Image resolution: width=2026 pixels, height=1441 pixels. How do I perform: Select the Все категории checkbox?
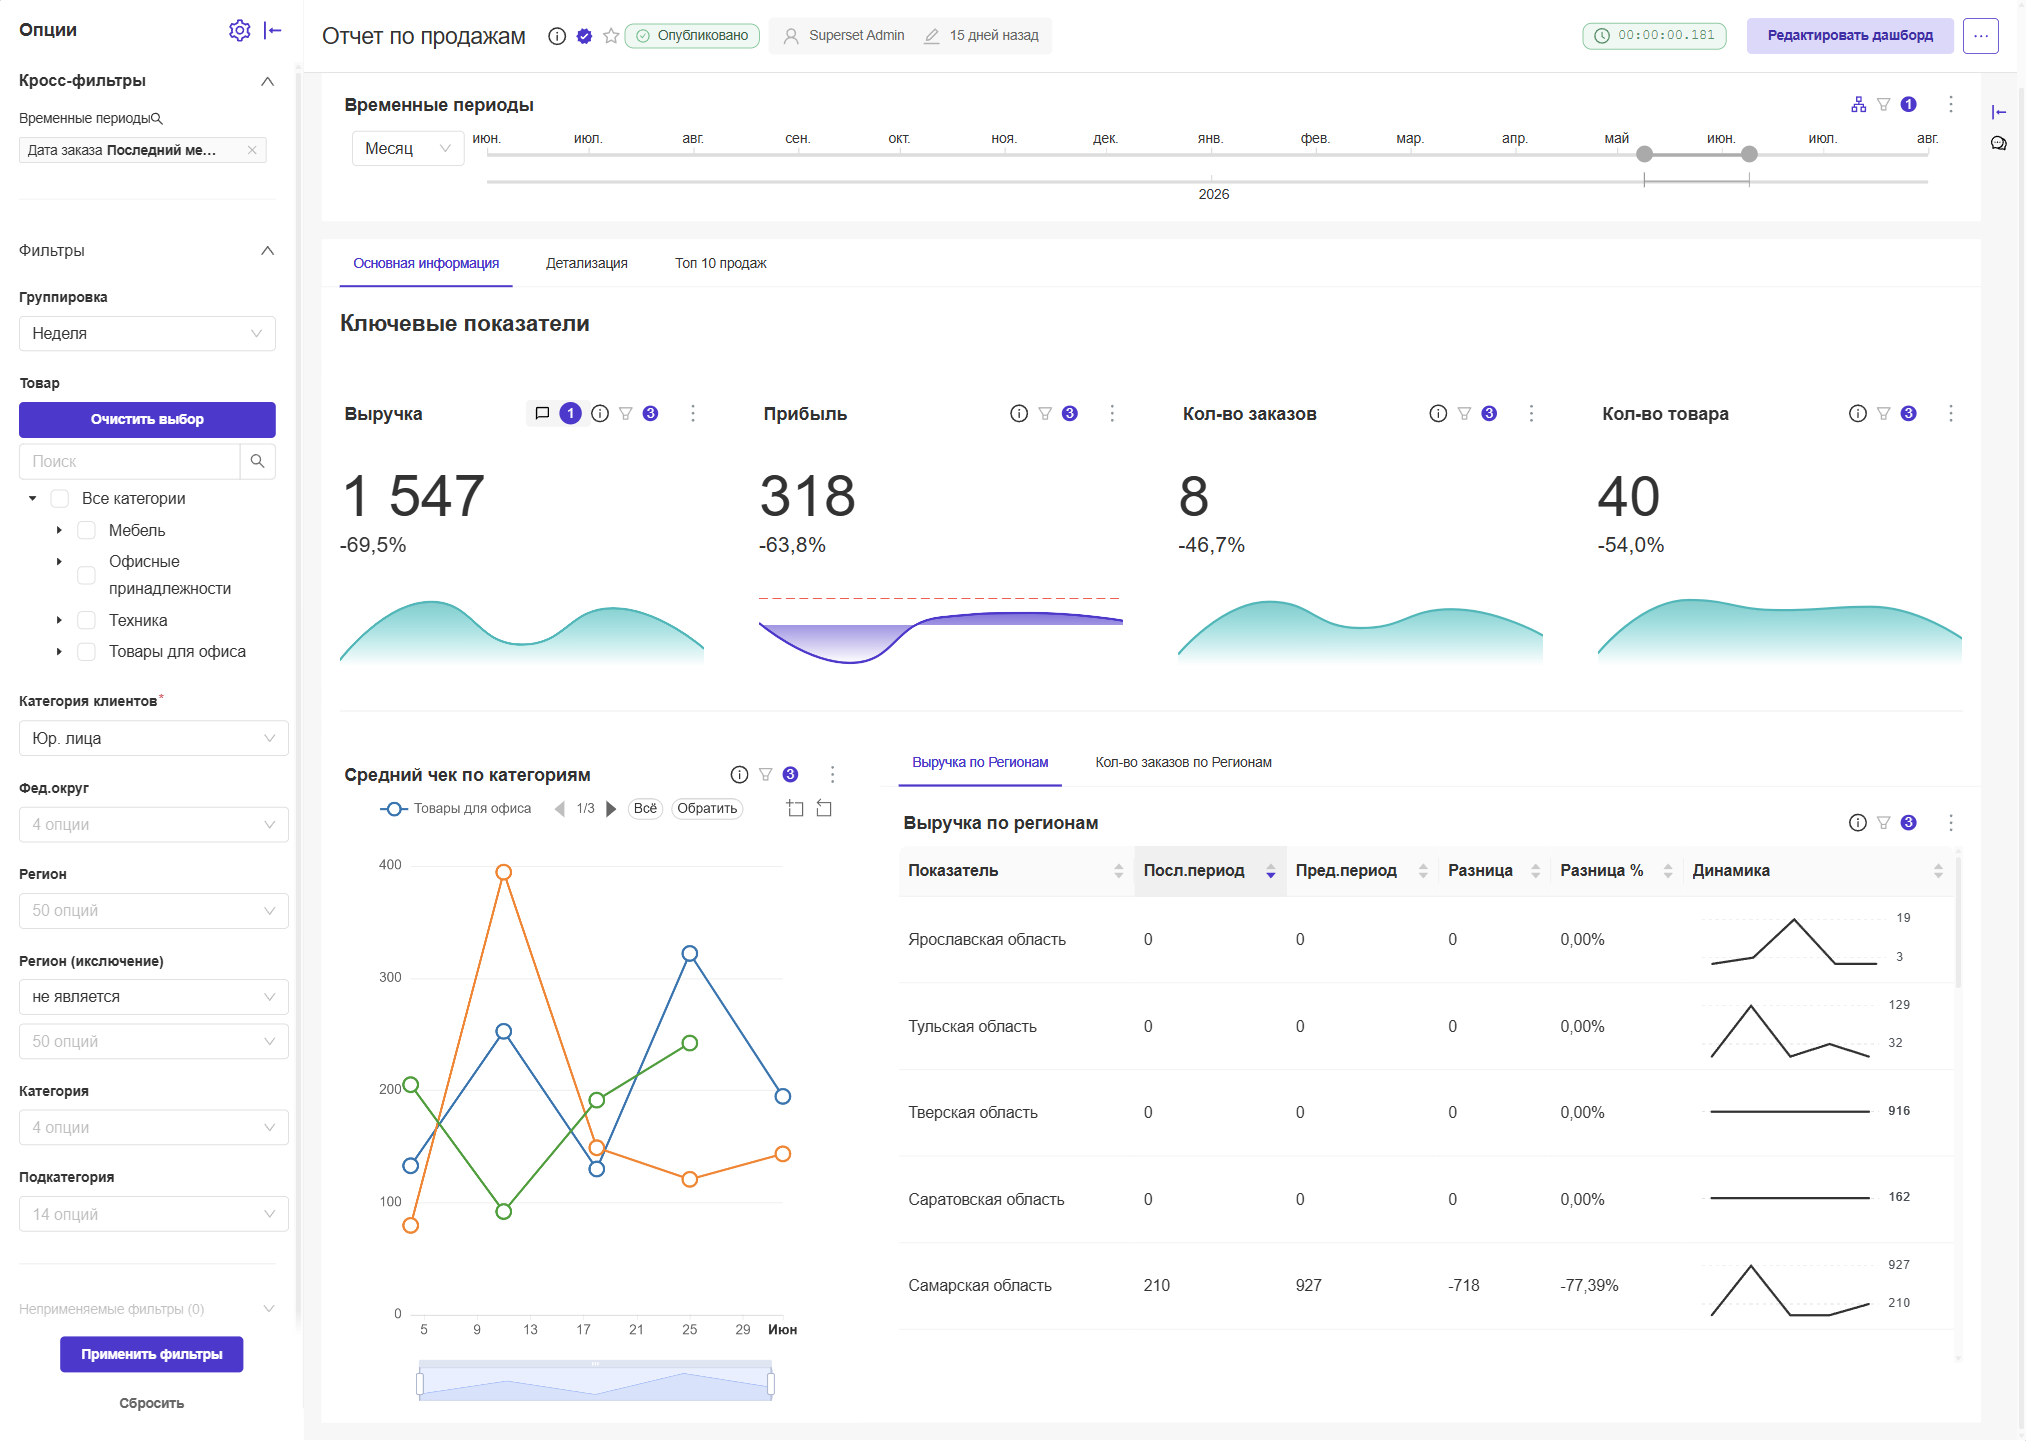pos(60,498)
